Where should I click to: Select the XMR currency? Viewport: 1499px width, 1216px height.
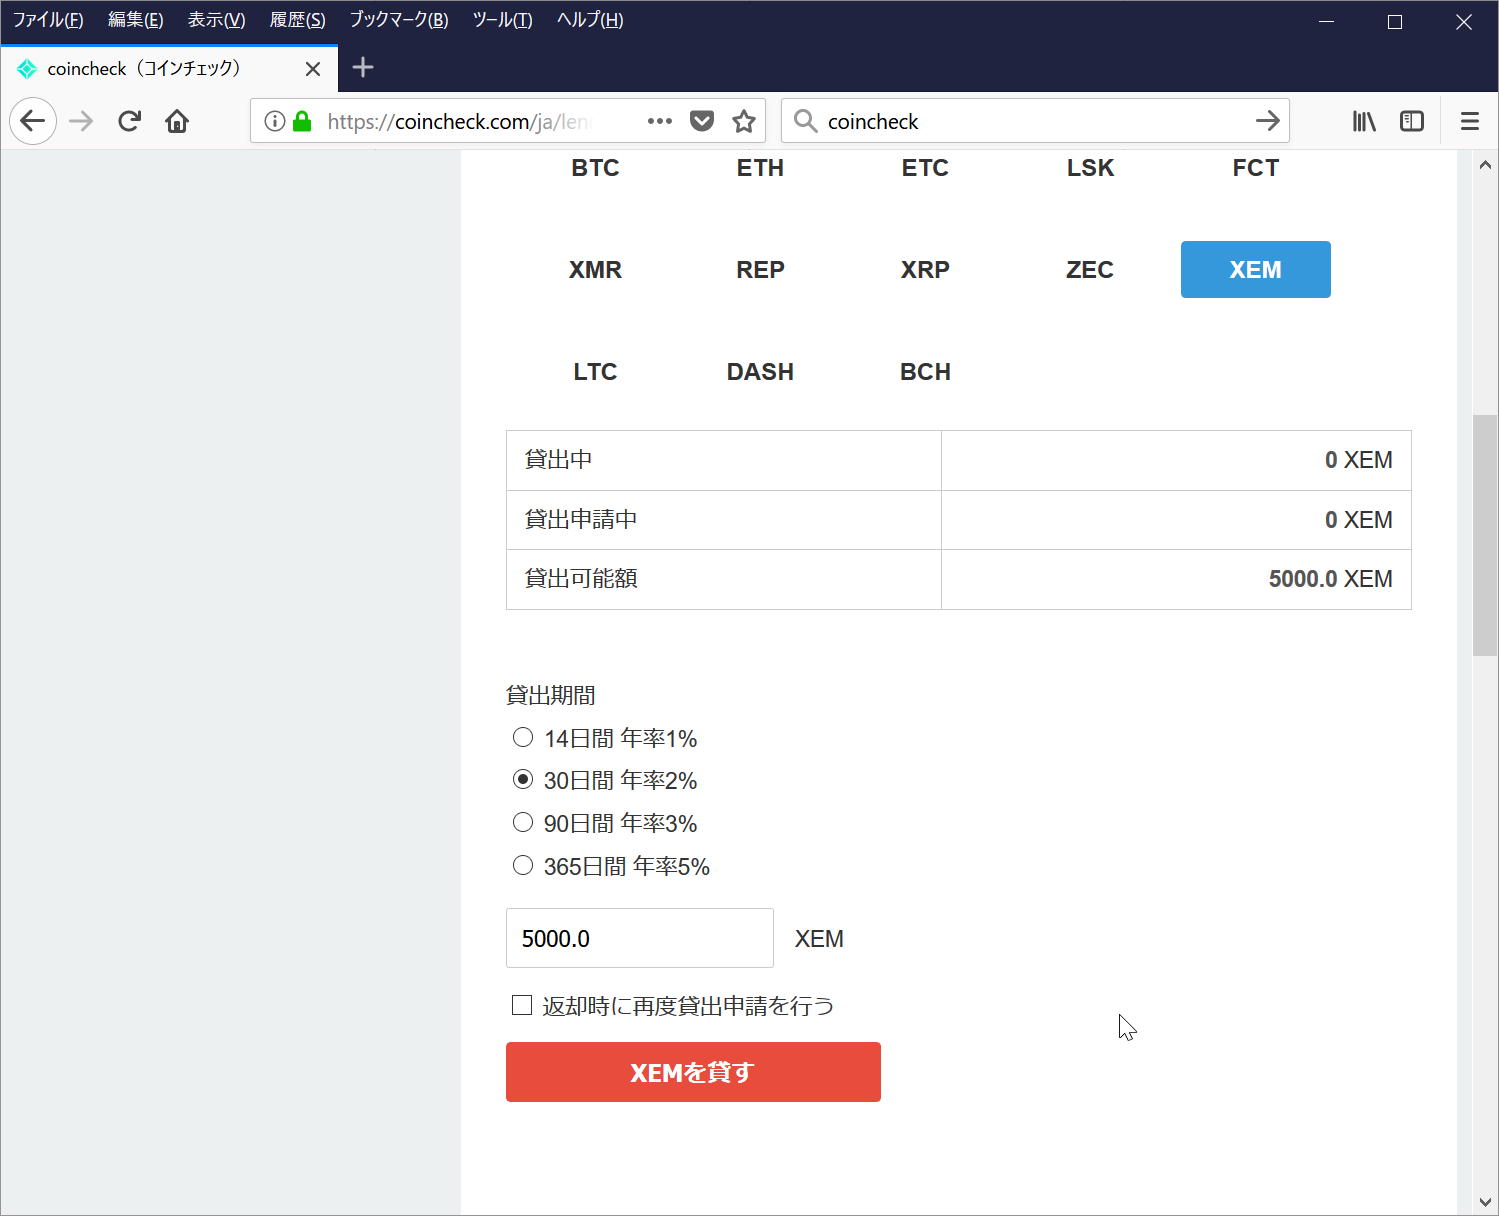(x=596, y=269)
